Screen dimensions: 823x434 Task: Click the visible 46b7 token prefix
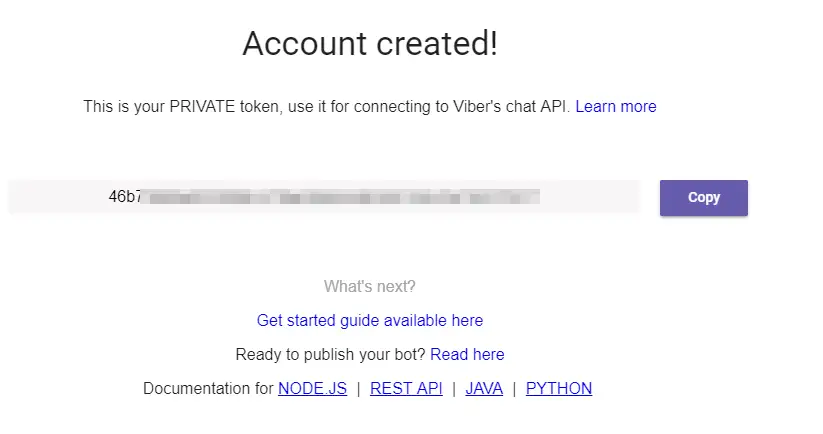pos(125,197)
